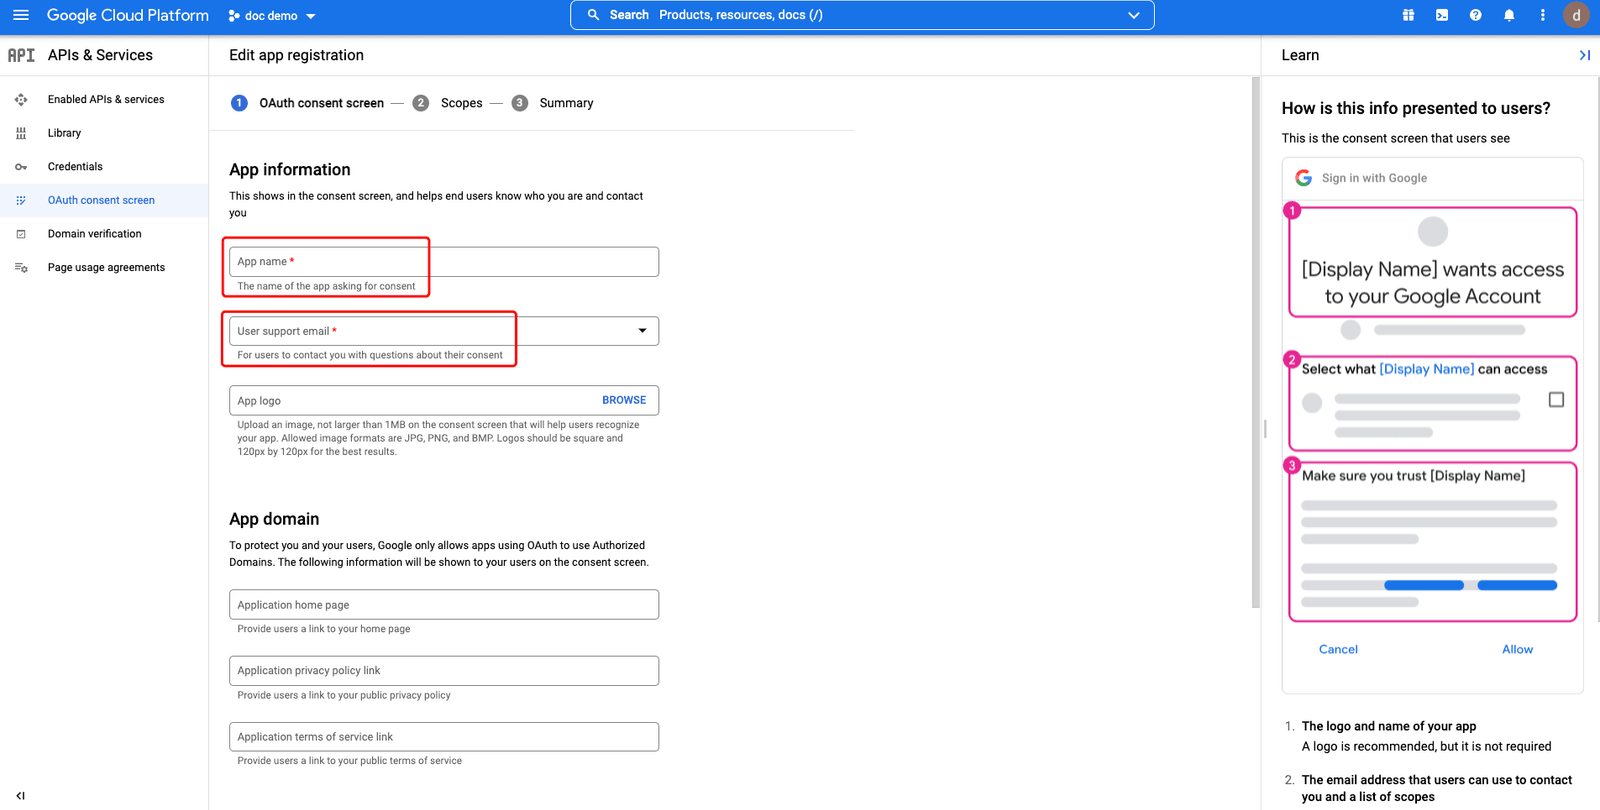Open the doc demo project selector
Viewport: 1600px width, 810px height.
click(x=272, y=16)
